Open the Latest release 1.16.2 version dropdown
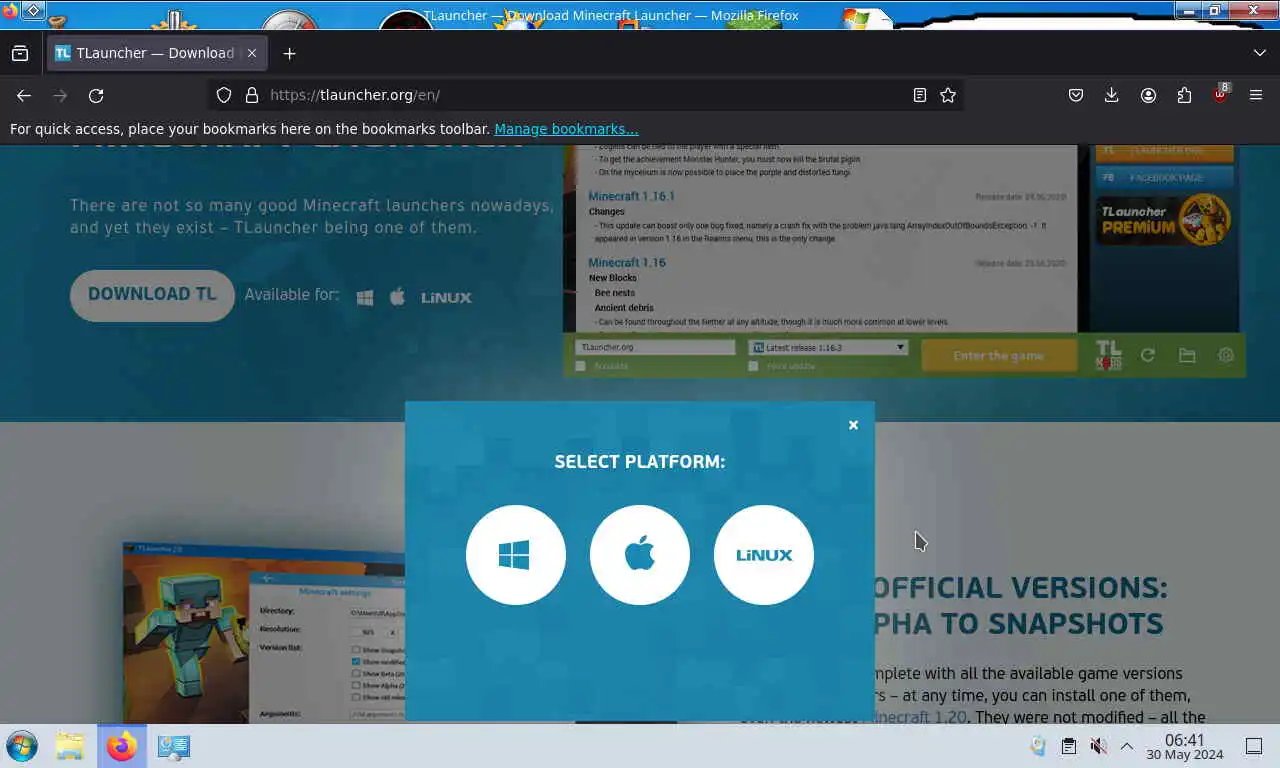 (x=828, y=347)
